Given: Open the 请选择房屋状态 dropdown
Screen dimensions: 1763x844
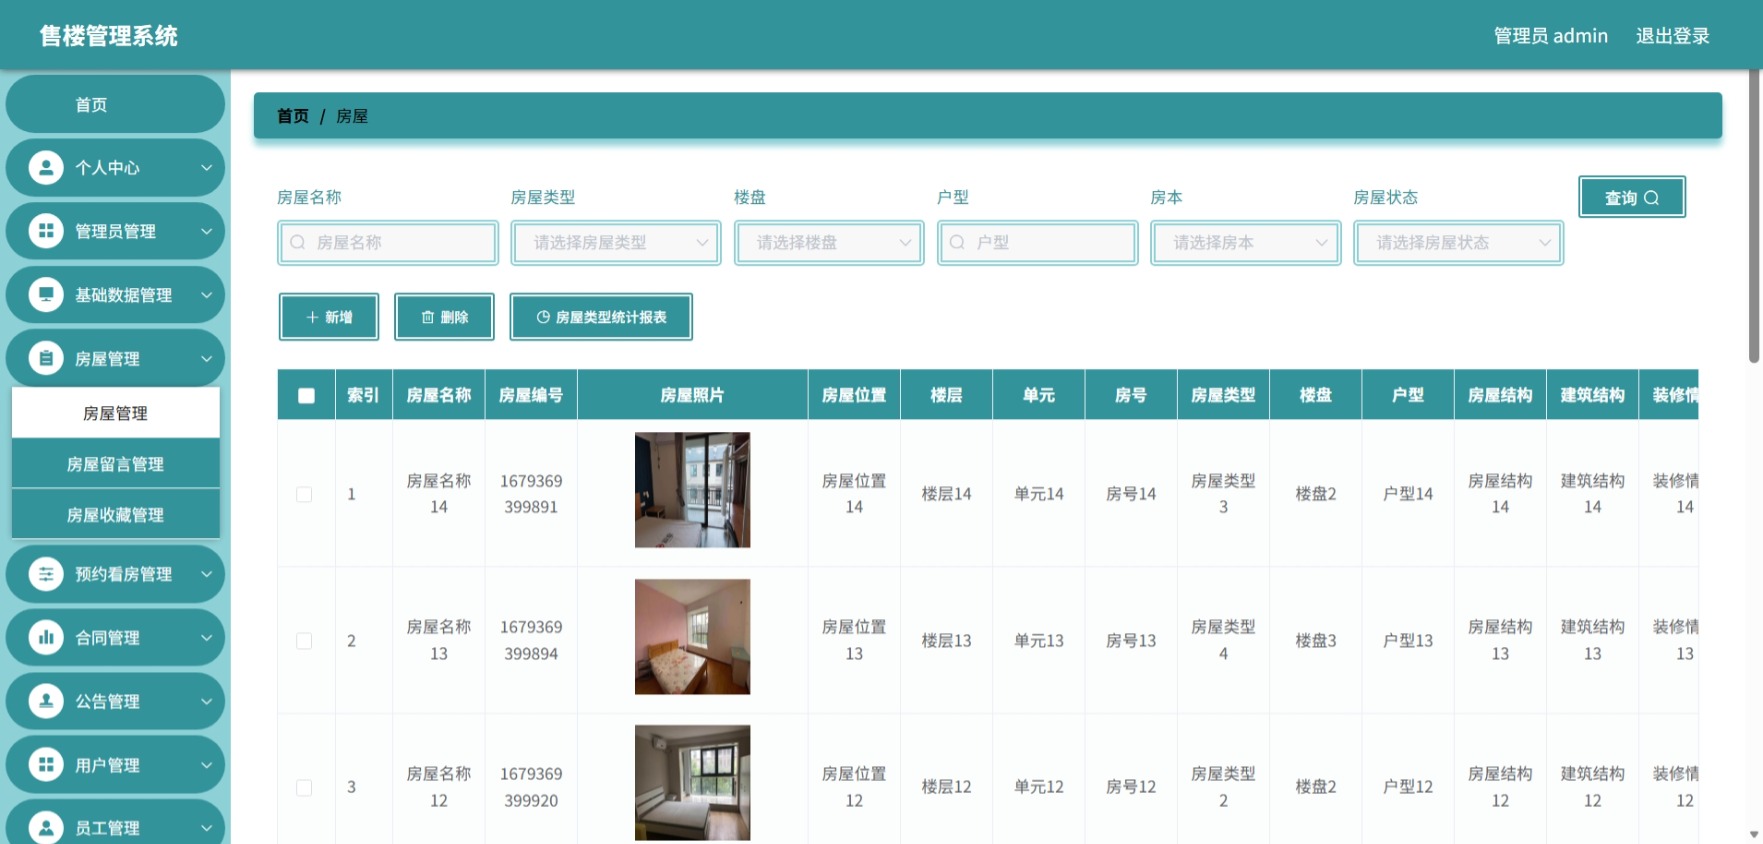Looking at the screenshot, I should pyautogui.click(x=1458, y=242).
